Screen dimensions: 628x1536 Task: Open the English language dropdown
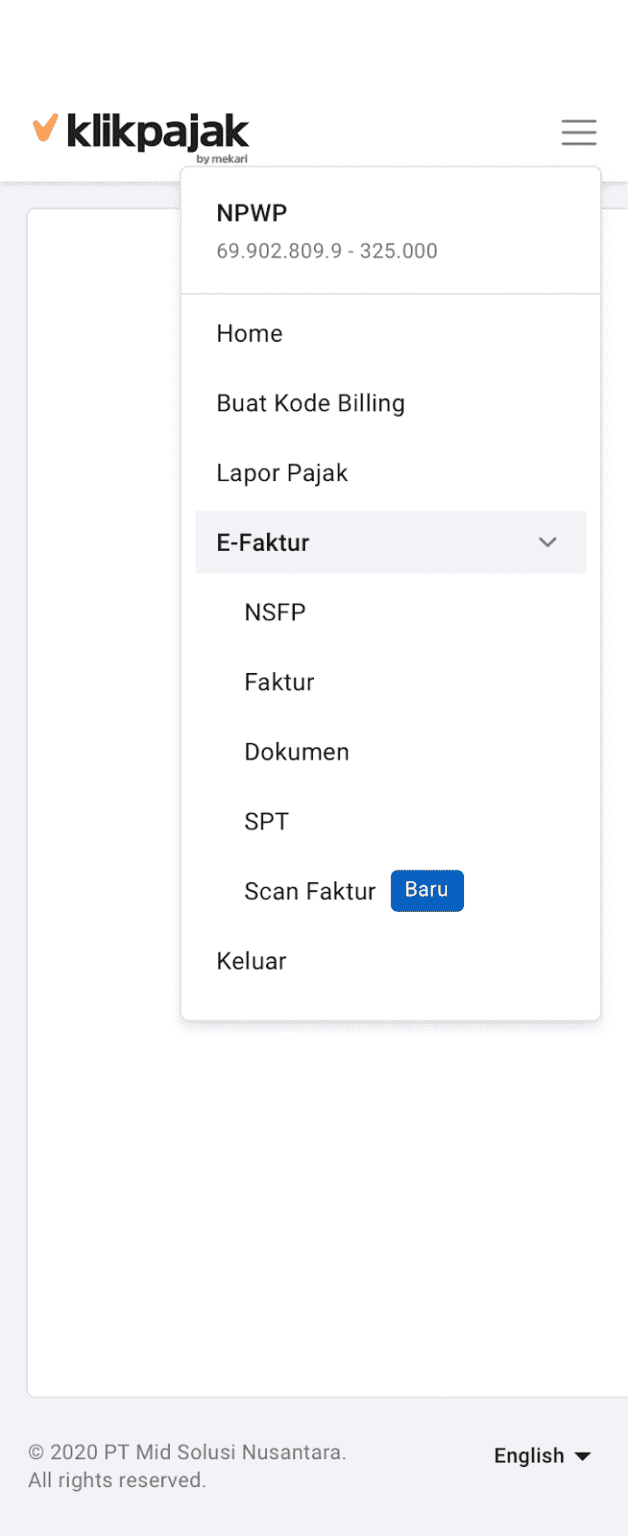528,1455
